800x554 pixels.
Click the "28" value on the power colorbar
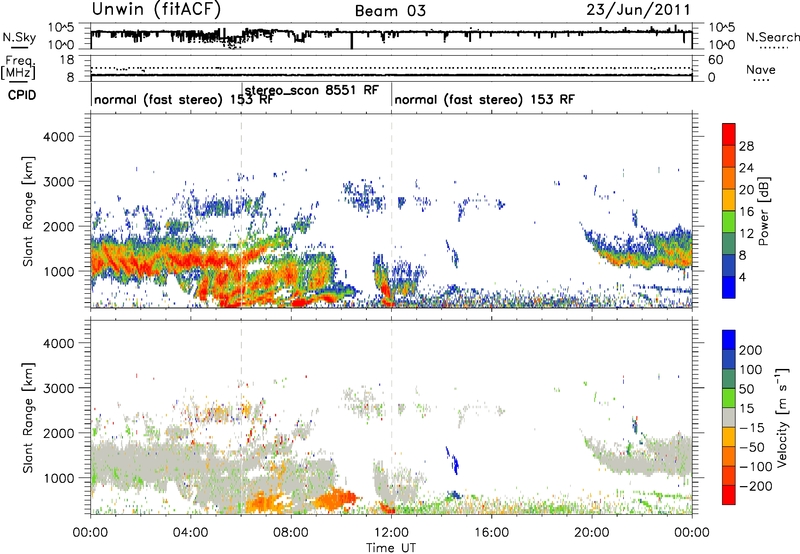click(x=746, y=146)
